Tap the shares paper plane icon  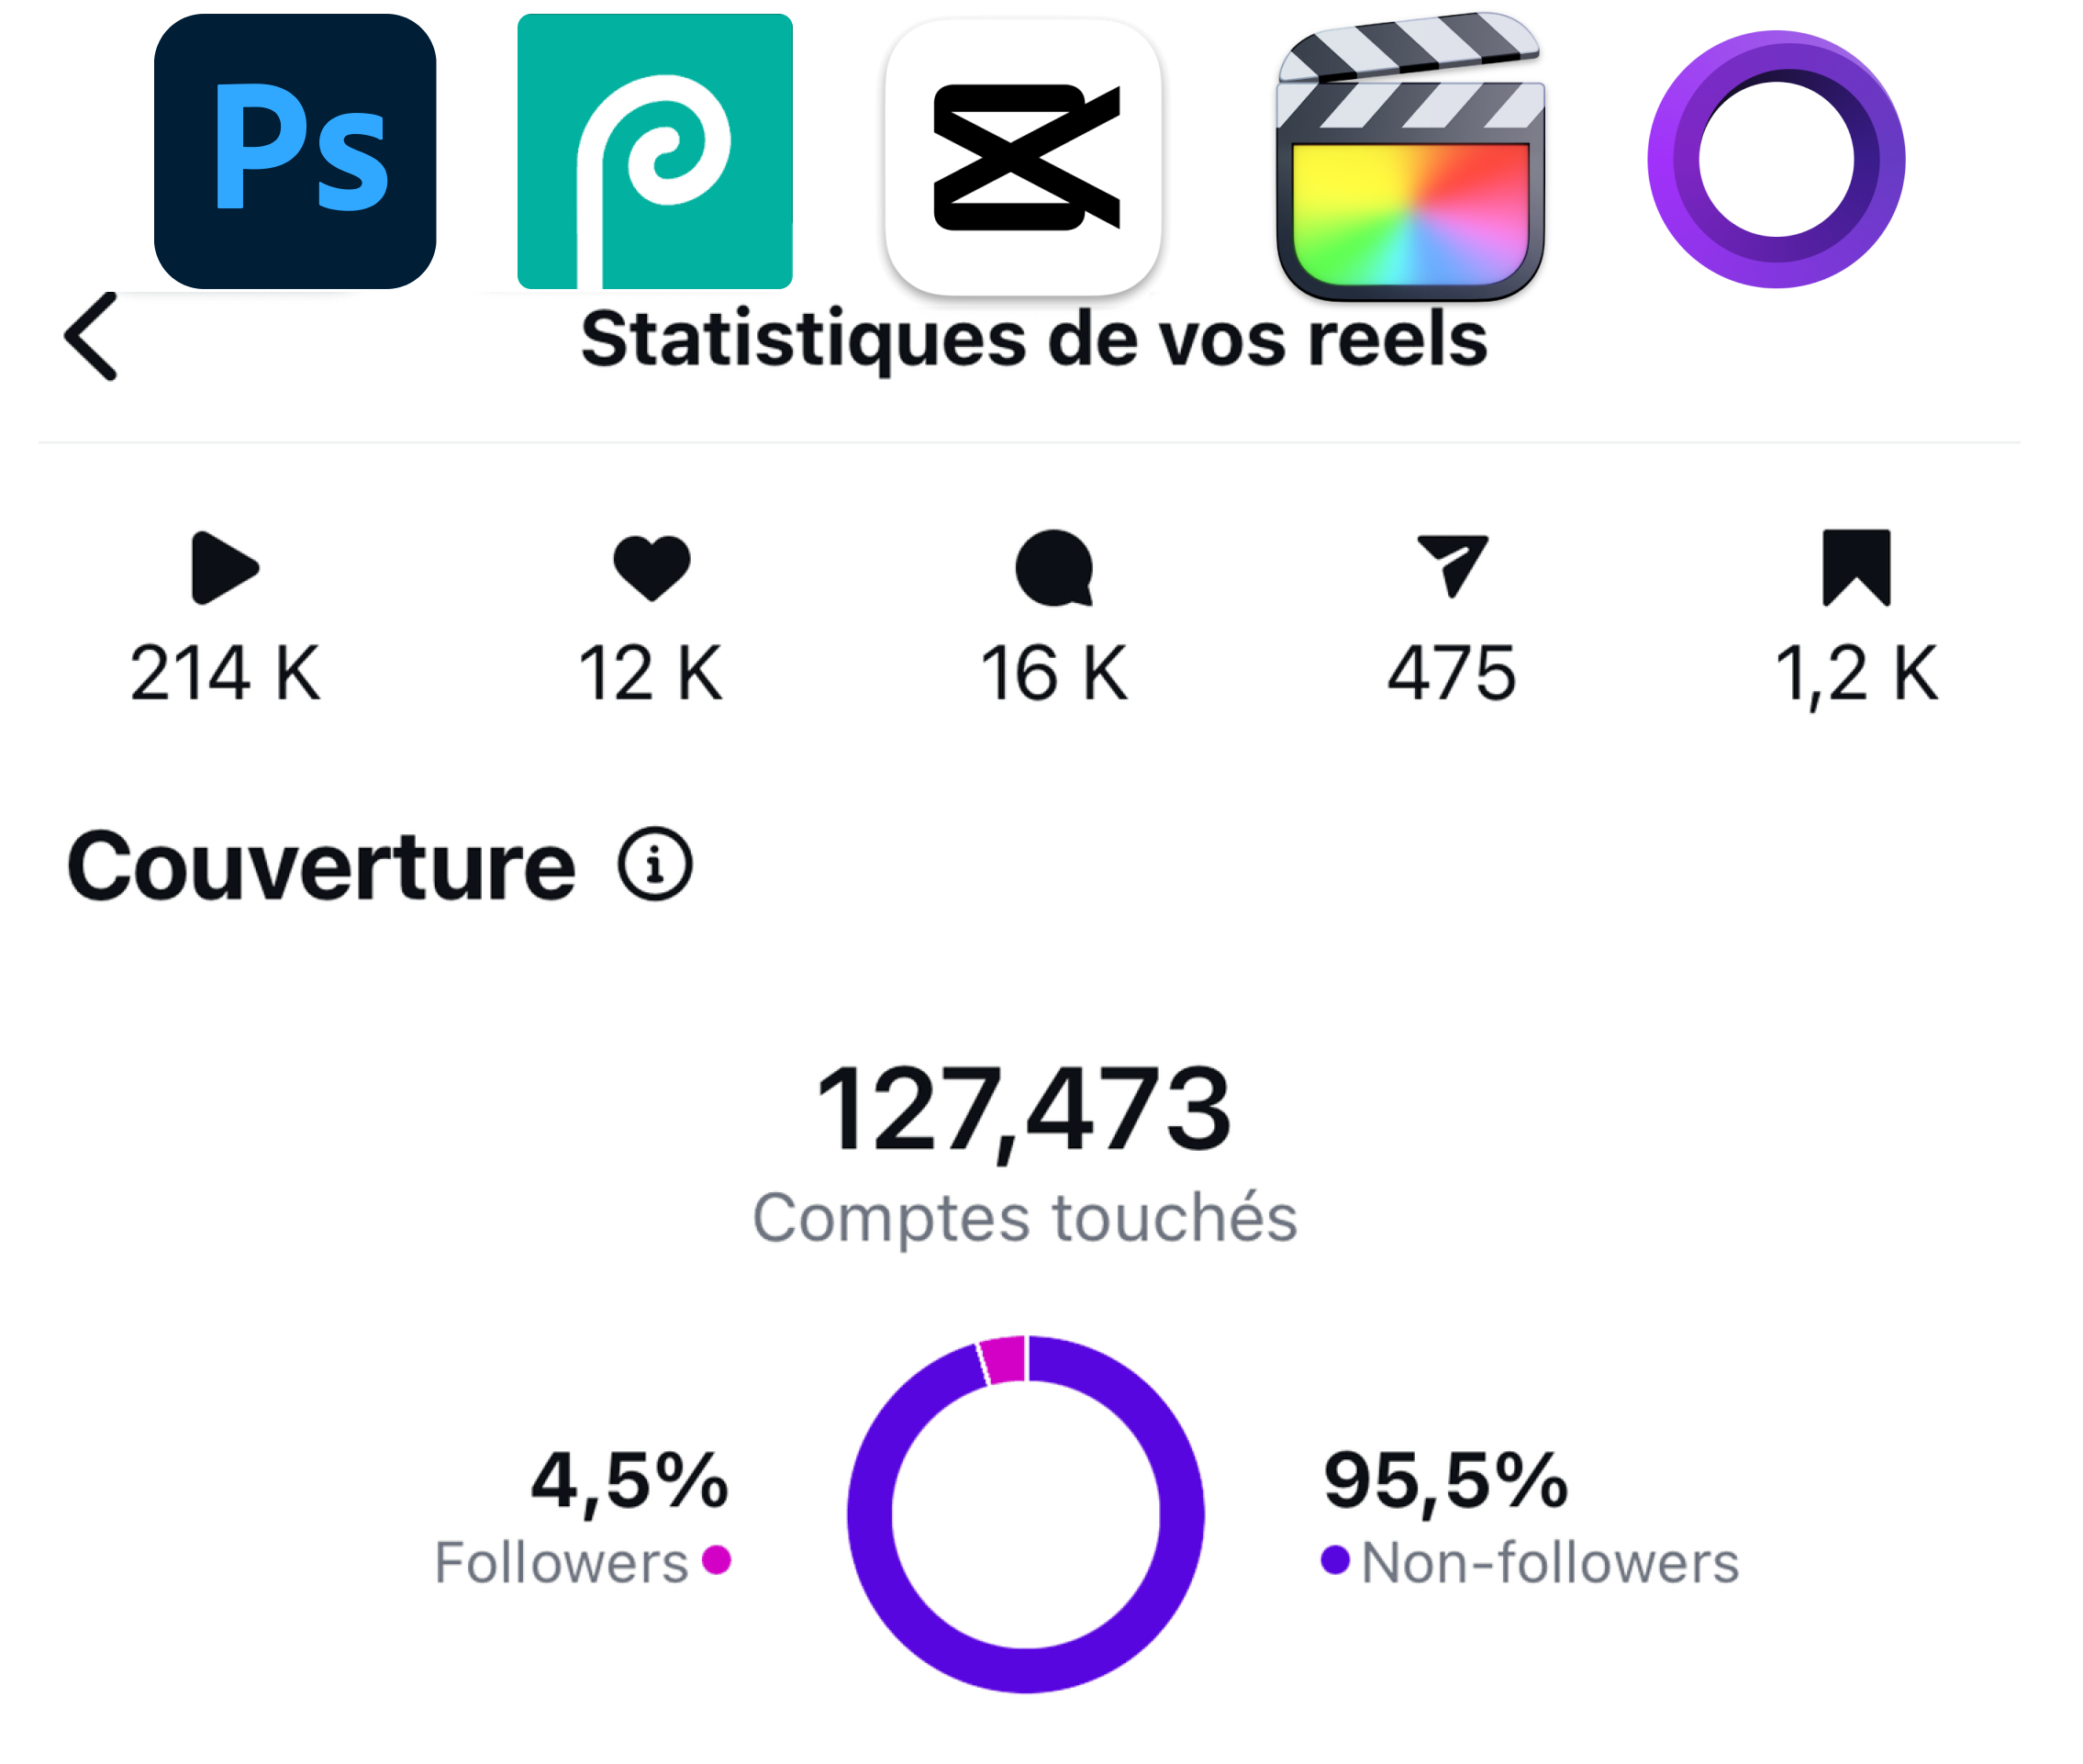coord(1453,566)
